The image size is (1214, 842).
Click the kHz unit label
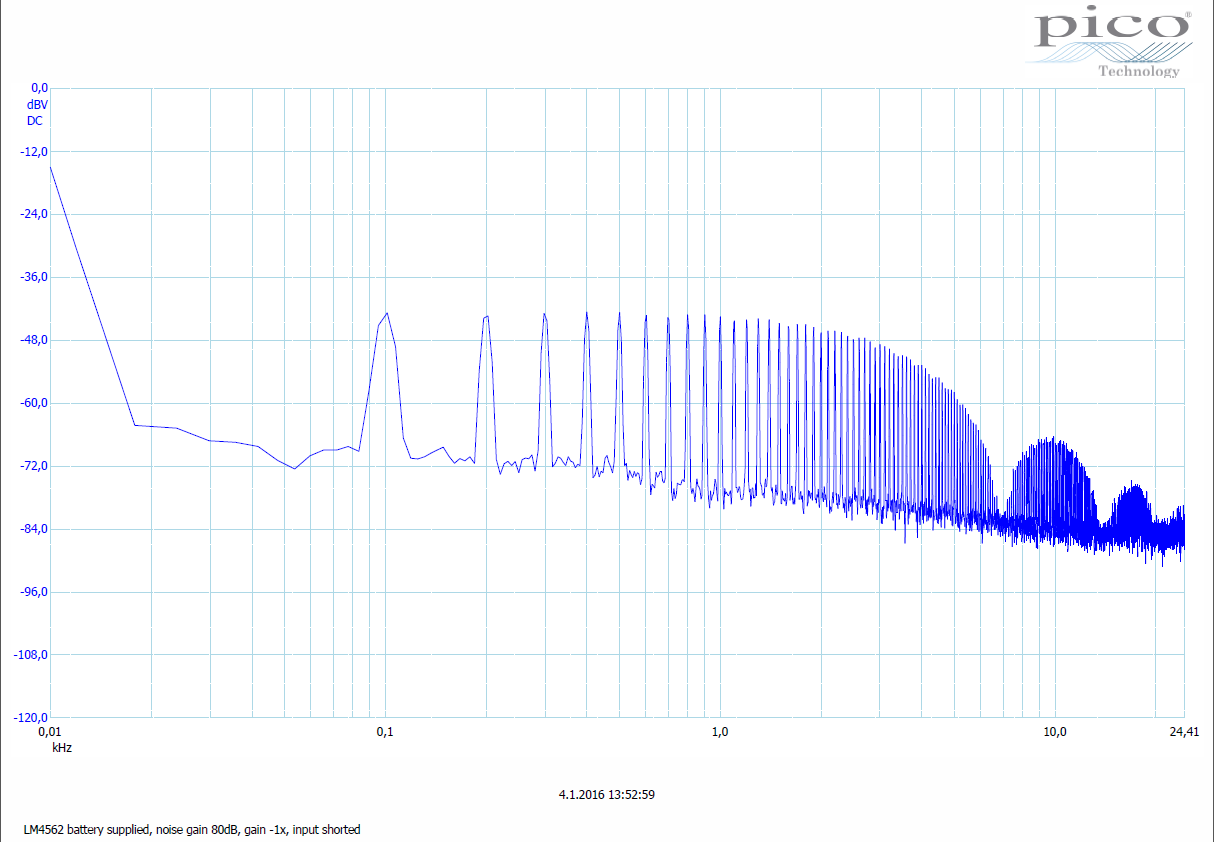[x=62, y=747]
